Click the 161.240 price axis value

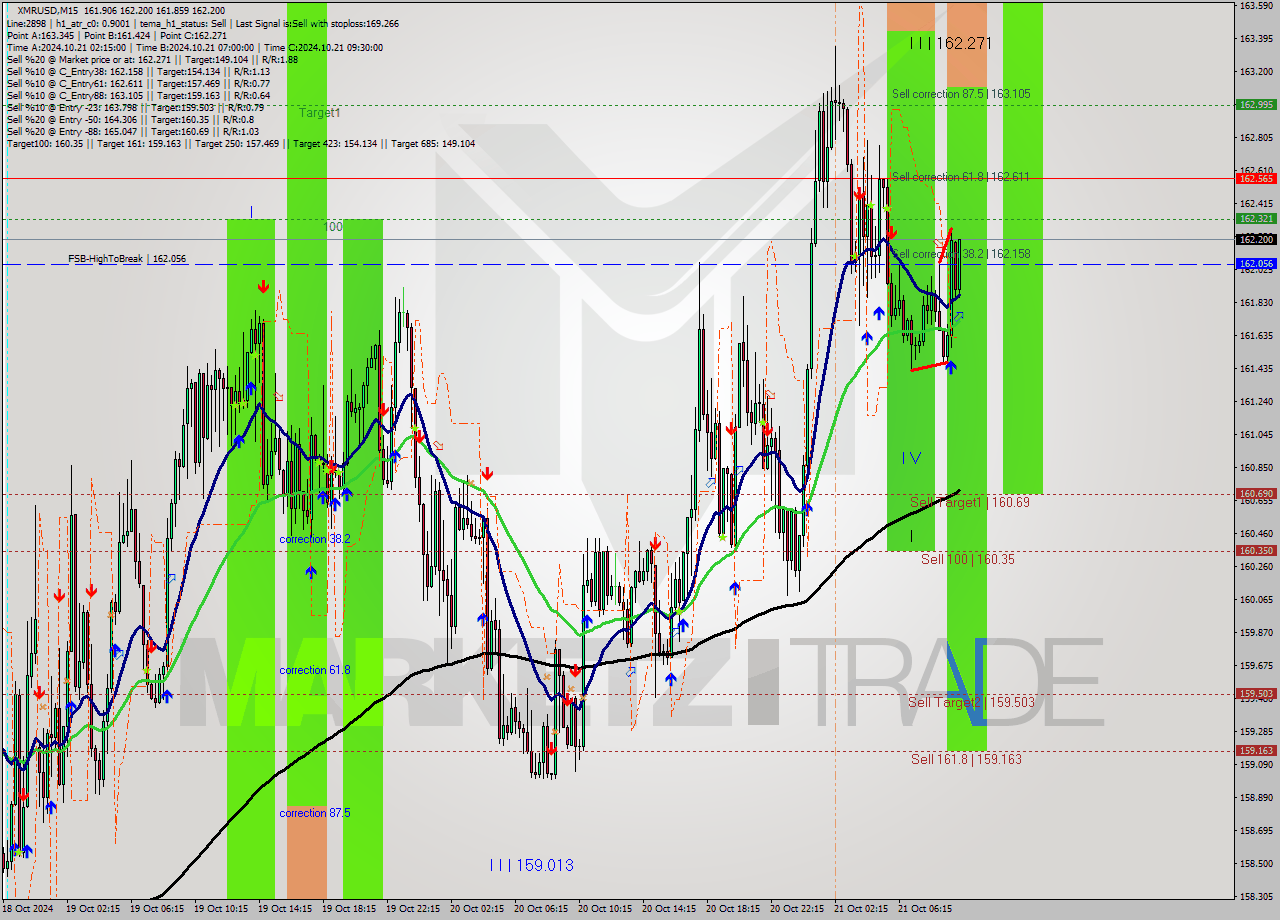pos(1256,401)
